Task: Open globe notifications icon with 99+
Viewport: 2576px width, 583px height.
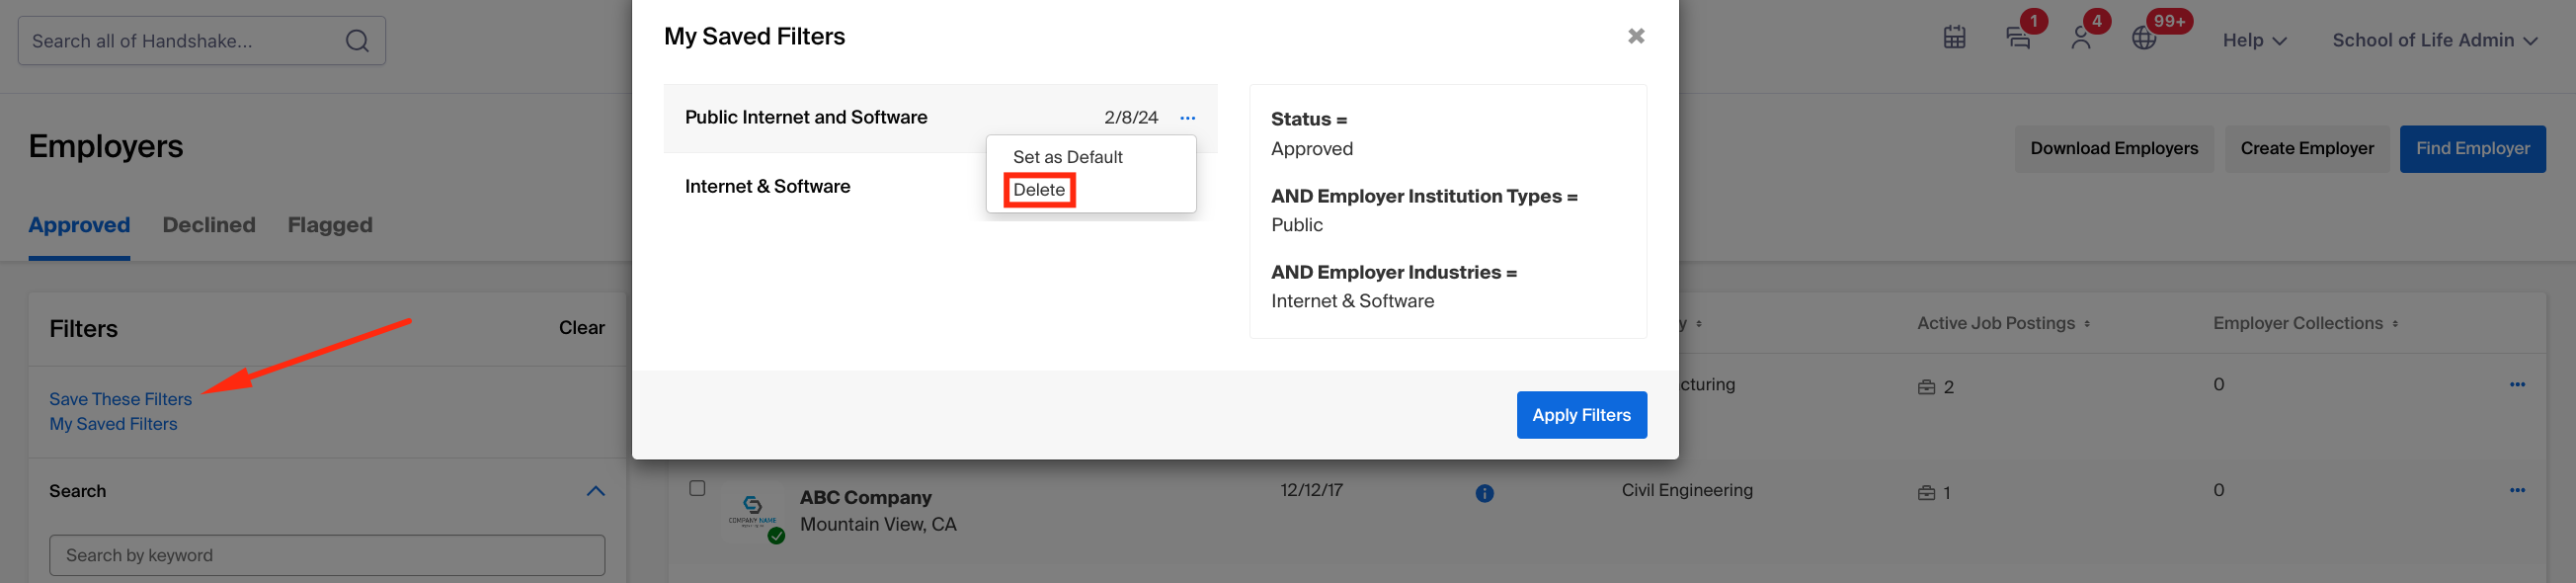Action: (x=2144, y=39)
